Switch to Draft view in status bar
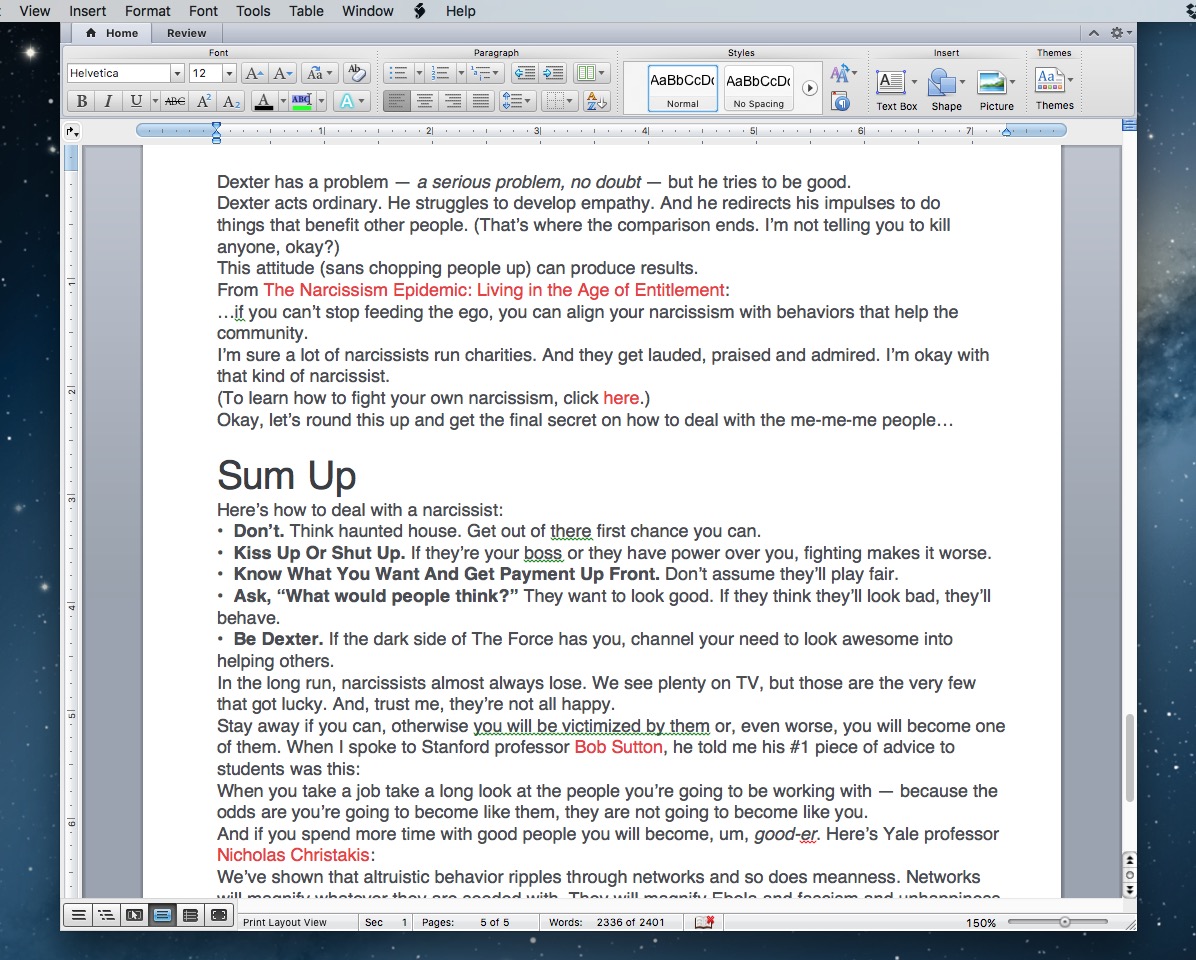 (x=78, y=915)
